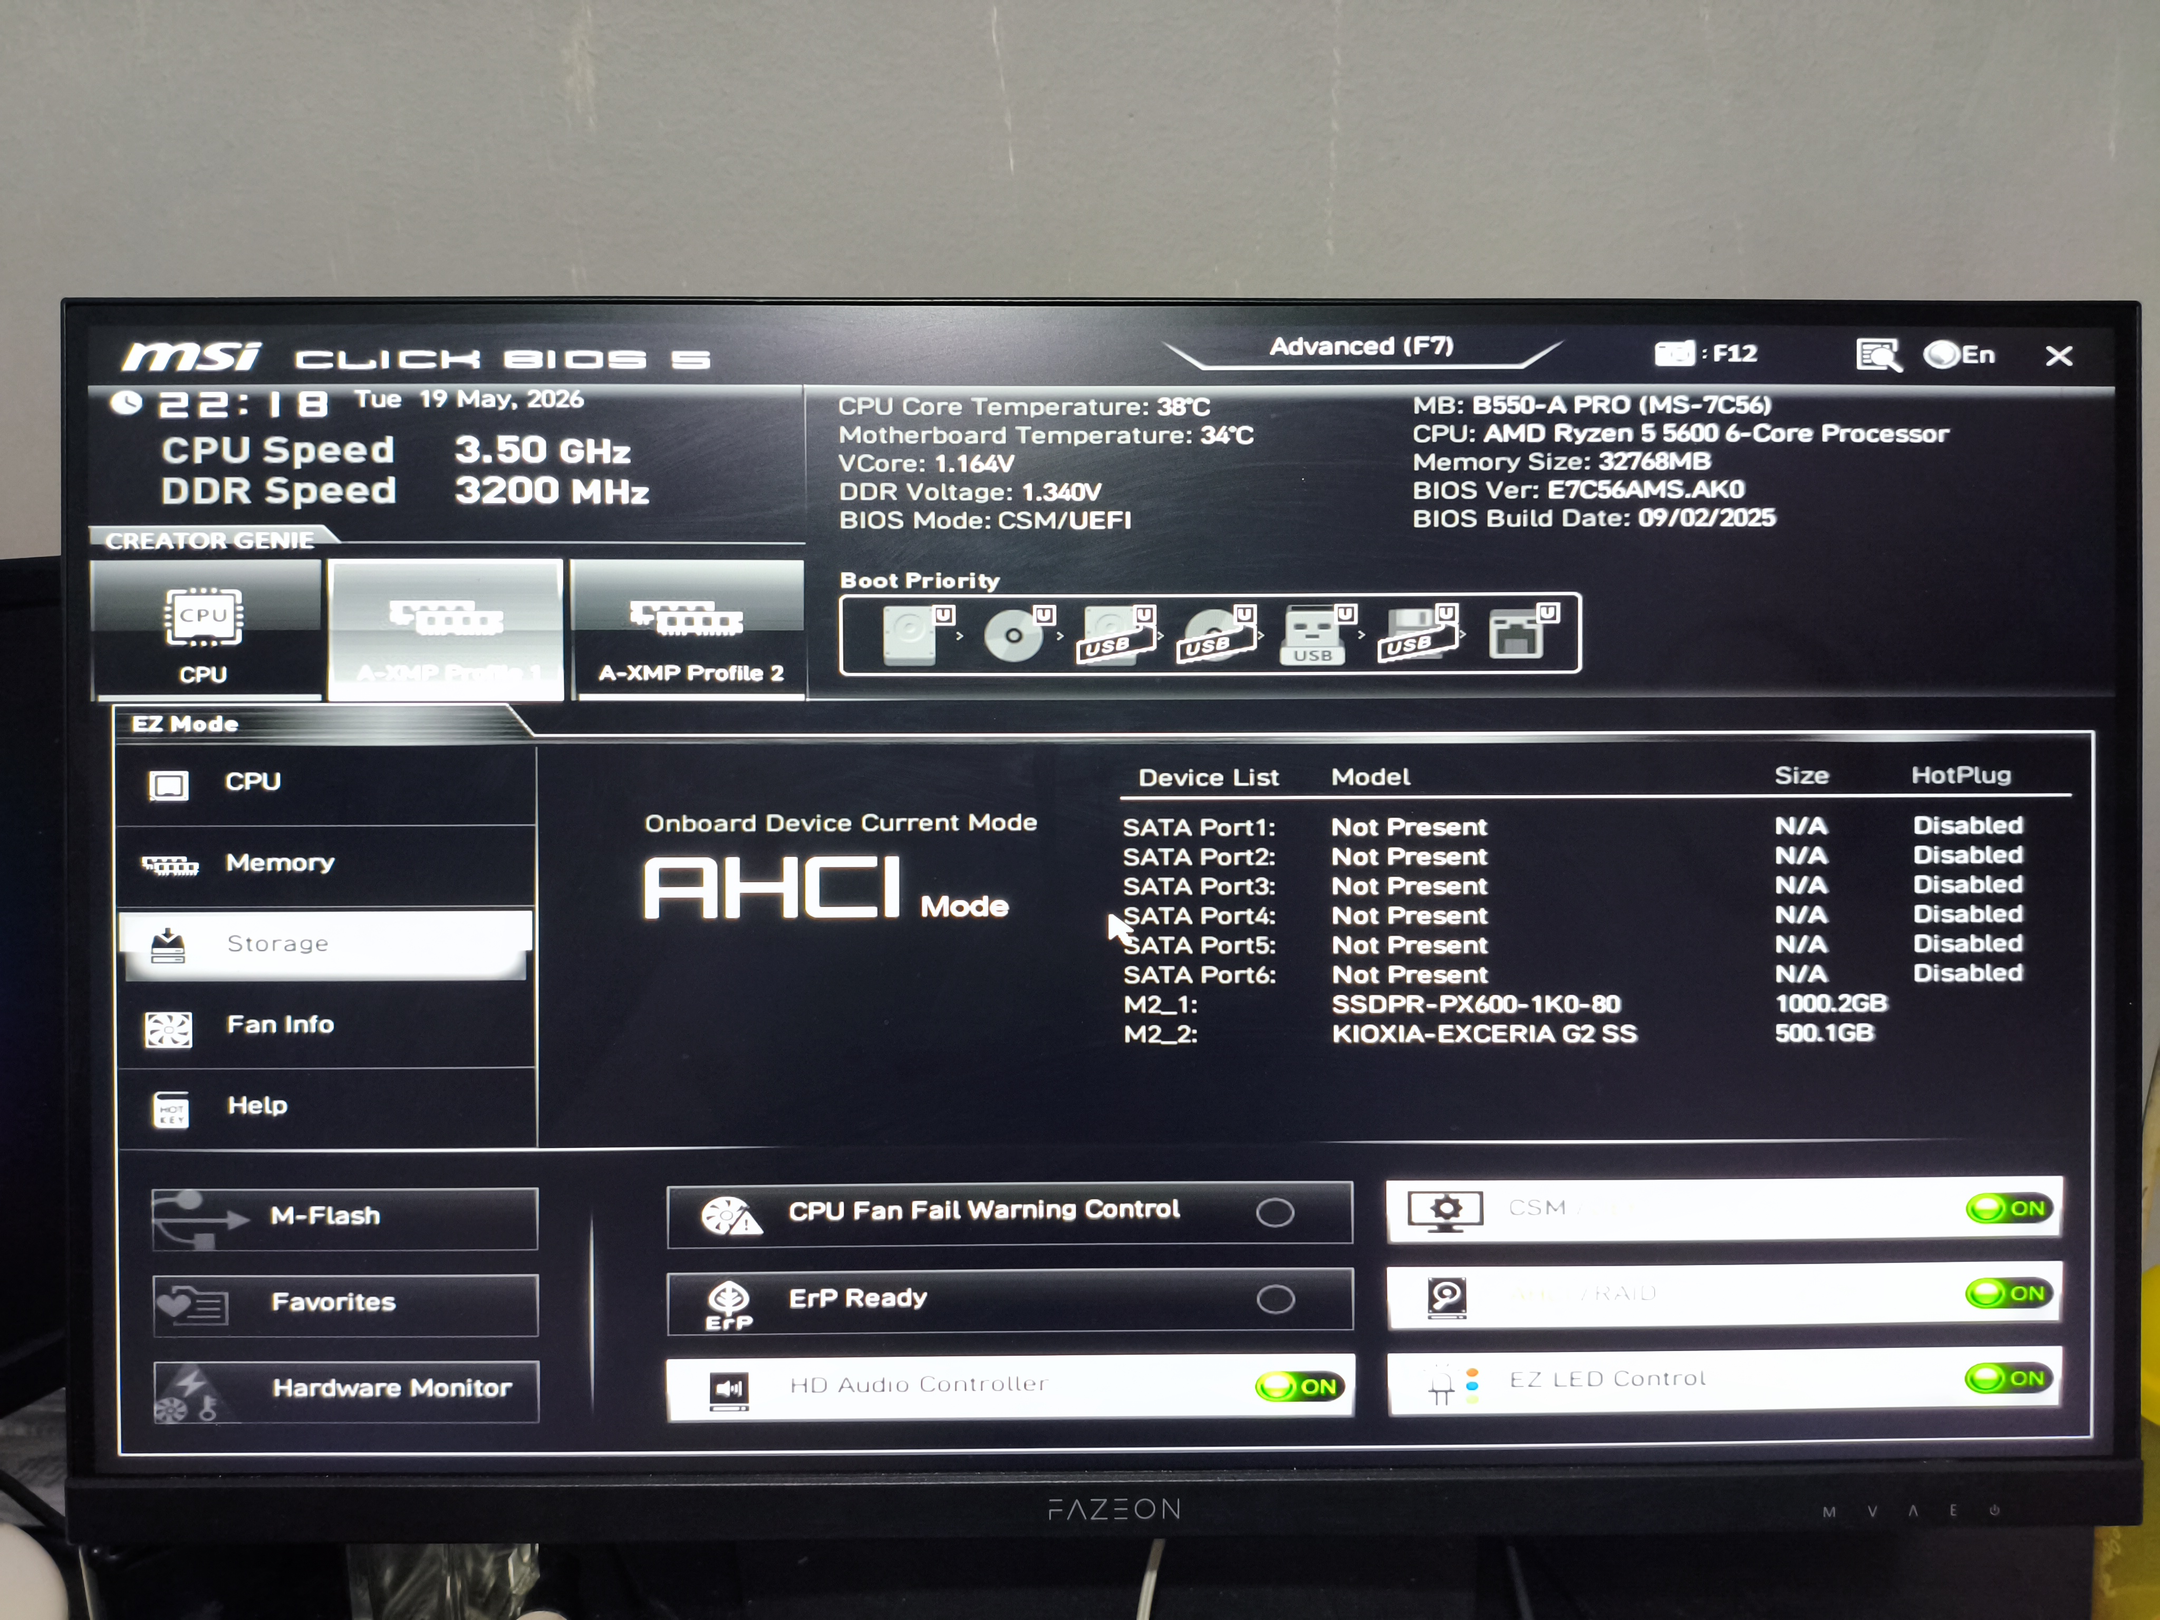Open the Memory section
The width and height of the screenshot is (2160, 1620).
pos(327,865)
